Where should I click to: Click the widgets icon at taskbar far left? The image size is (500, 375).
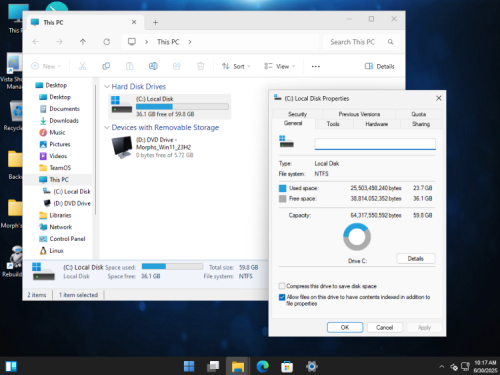point(11,366)
